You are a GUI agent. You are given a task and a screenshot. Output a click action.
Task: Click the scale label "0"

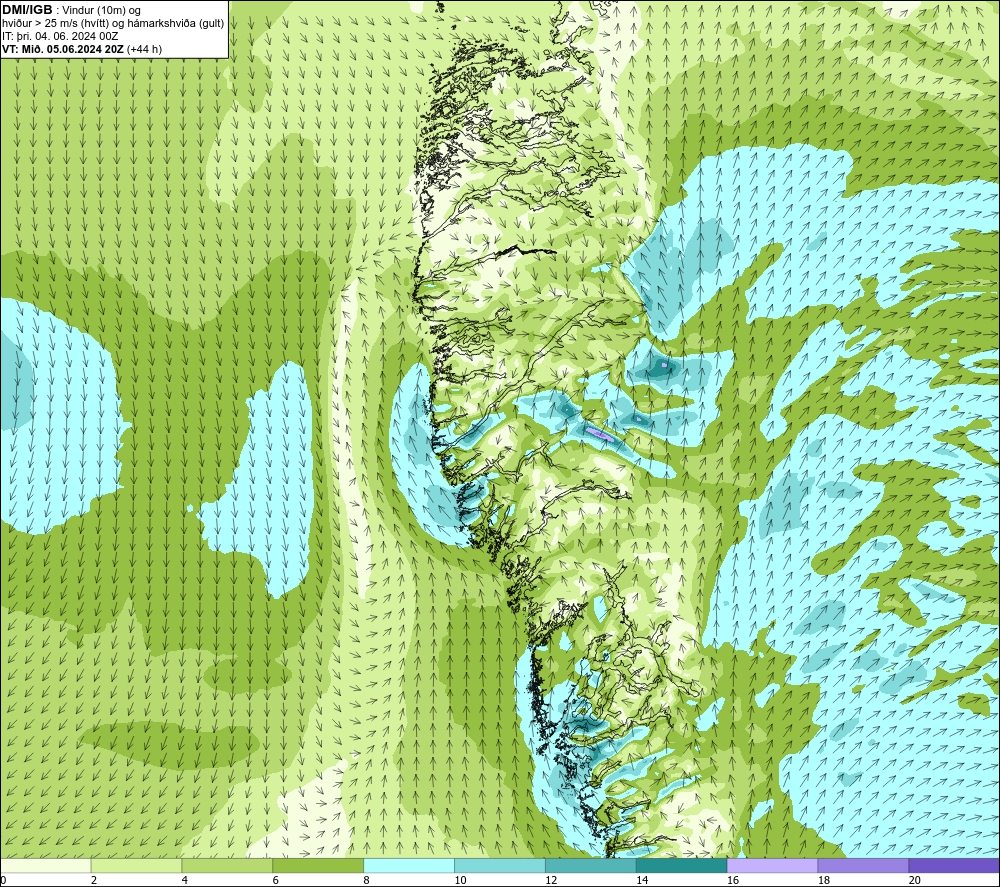tap(4, 881)
